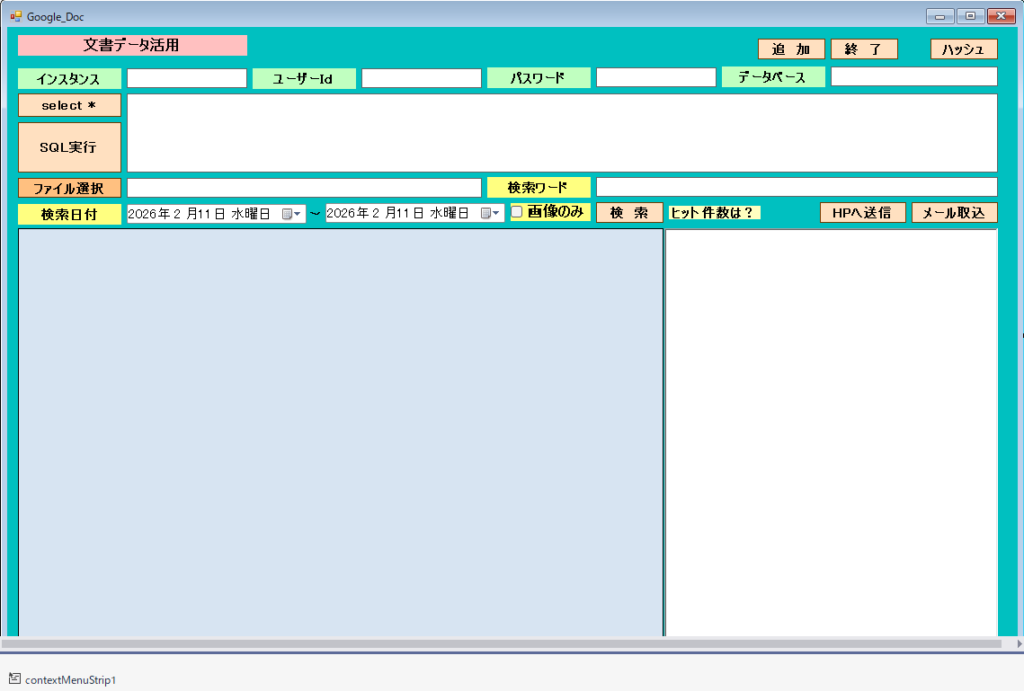Image resolution: width=1024 pixels, height=691 pixels.
Task: Click the Google_Doc window title icon
Action: point(16,16)
